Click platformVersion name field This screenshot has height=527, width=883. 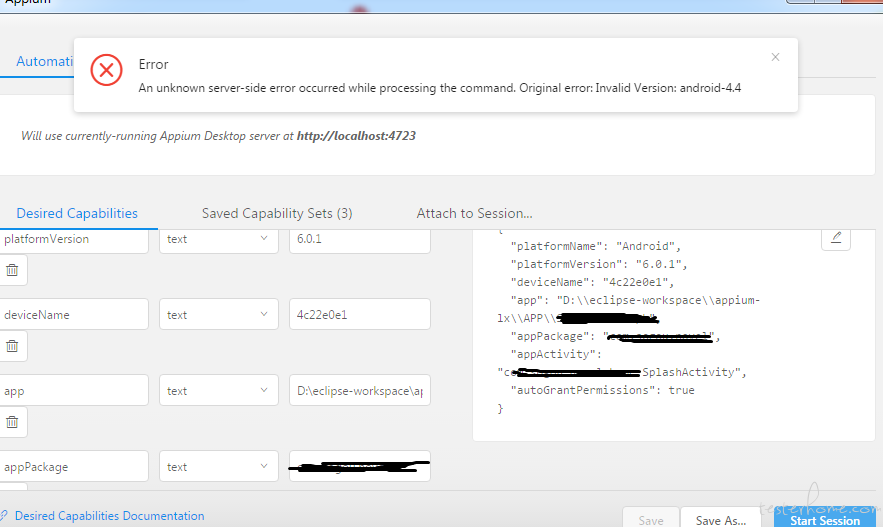(x=74, y=239)
